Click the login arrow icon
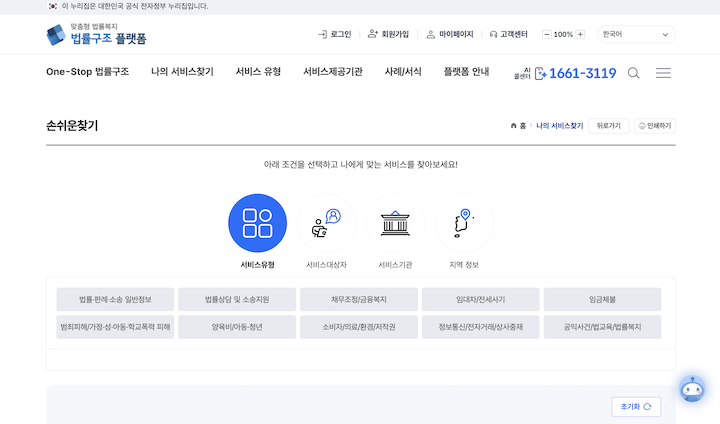The height and width of the screenshot is (424, 720). click(x=323, y=34)
